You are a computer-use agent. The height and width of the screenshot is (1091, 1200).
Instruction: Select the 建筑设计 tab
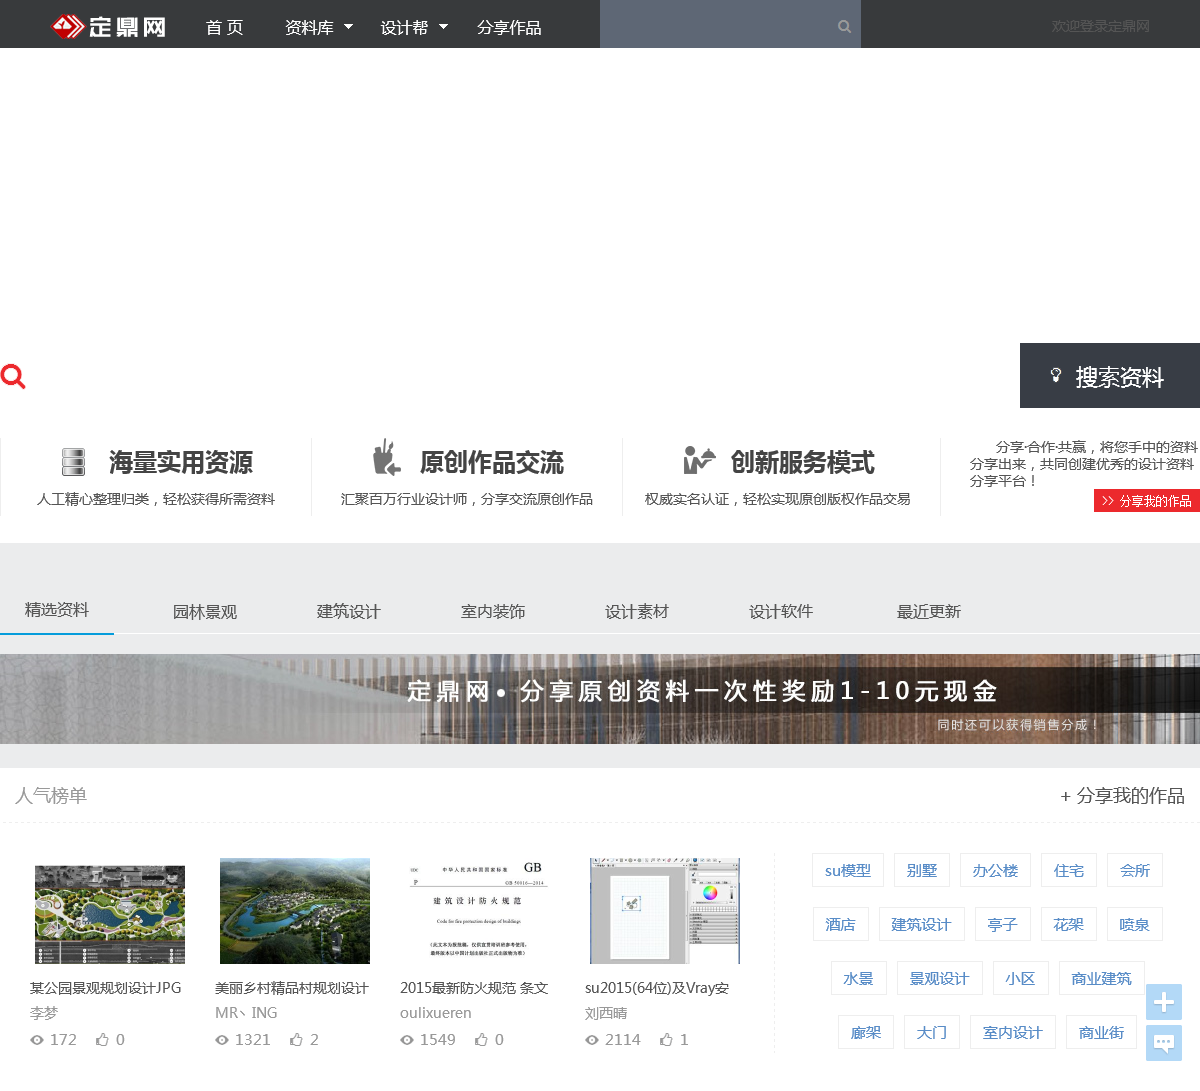349,612
